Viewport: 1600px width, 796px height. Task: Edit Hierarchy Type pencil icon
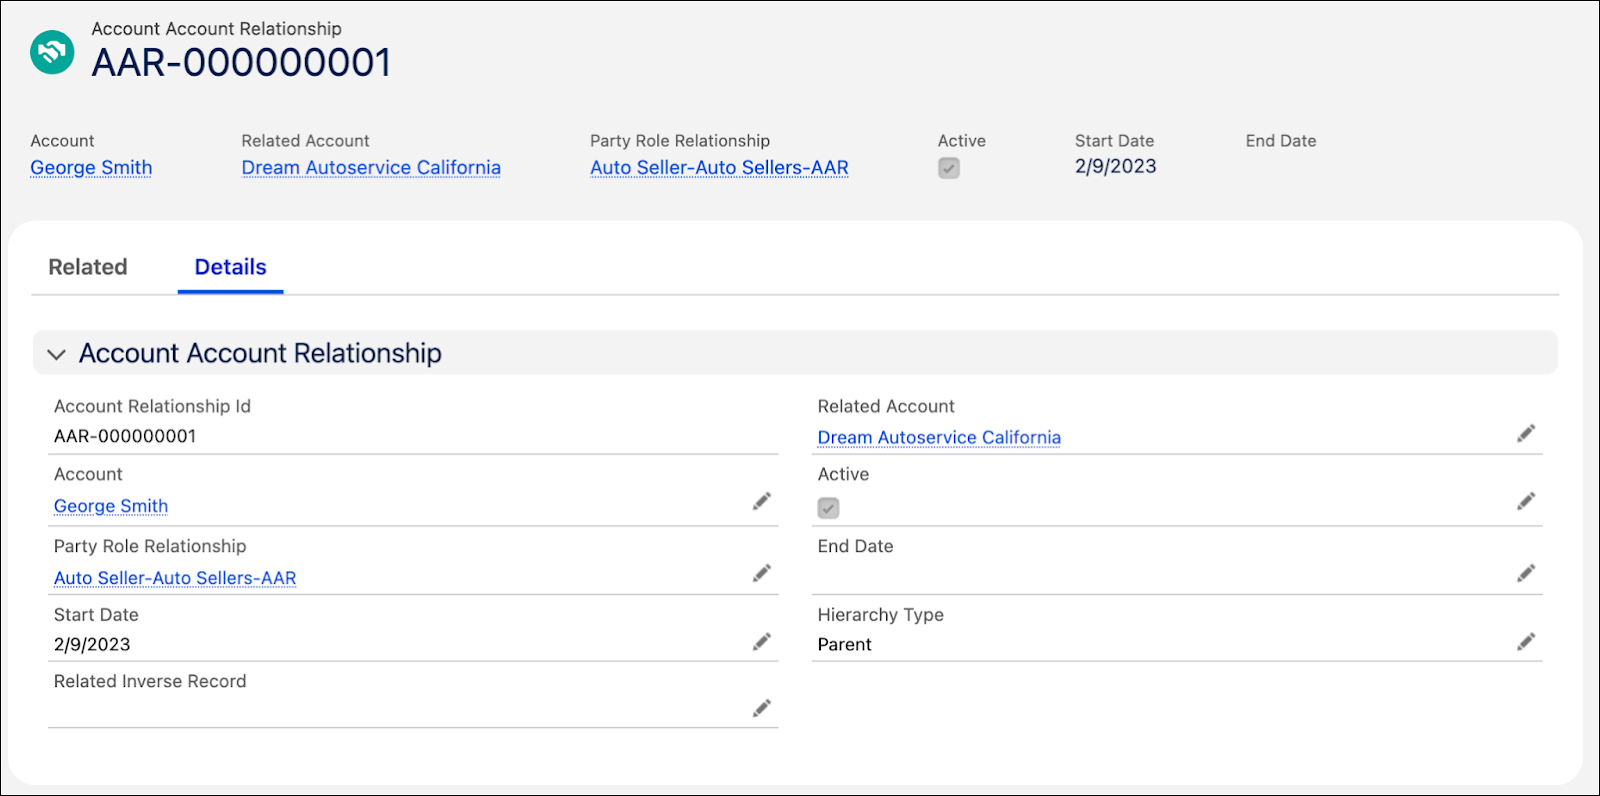[1526, 641]
